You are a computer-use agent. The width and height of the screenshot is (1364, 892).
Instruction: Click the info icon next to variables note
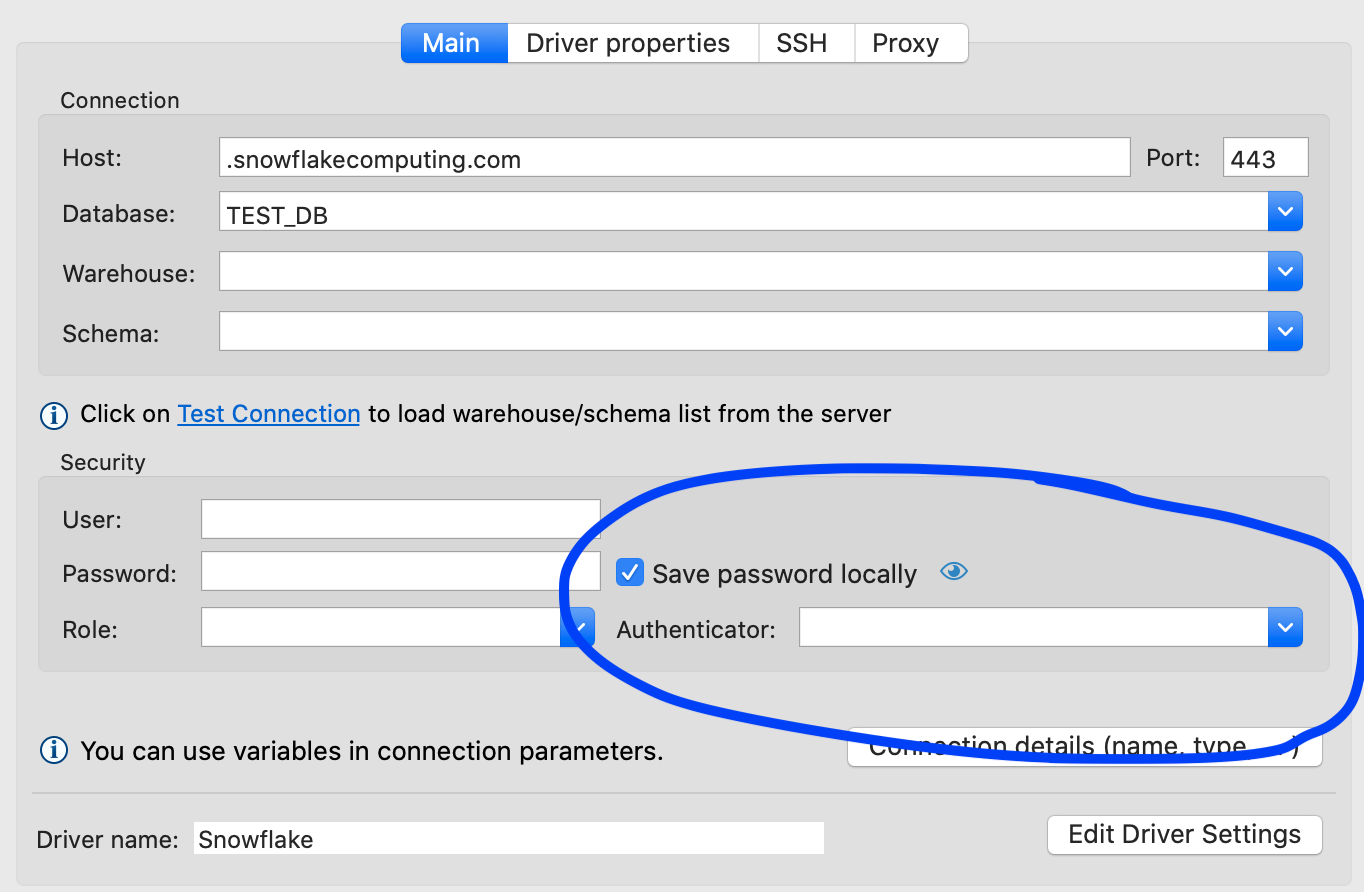(53, 750)
